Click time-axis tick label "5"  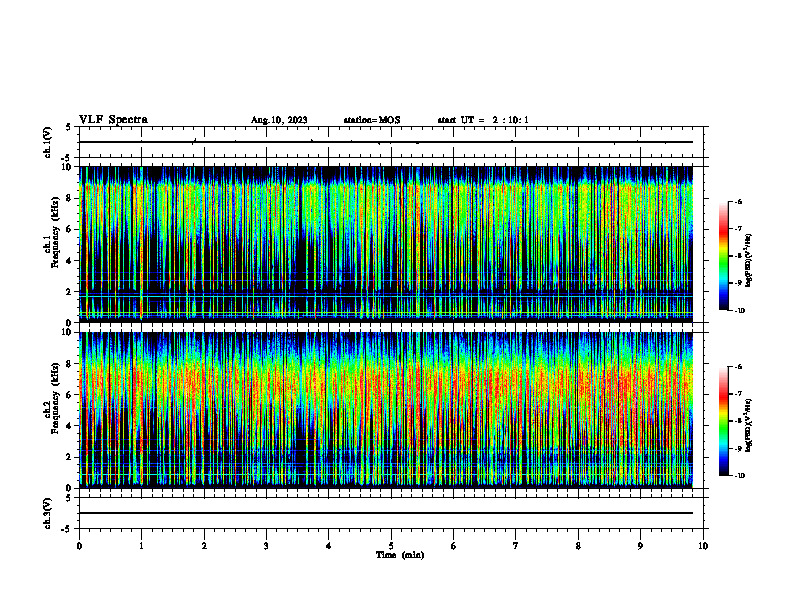(391, 546)
